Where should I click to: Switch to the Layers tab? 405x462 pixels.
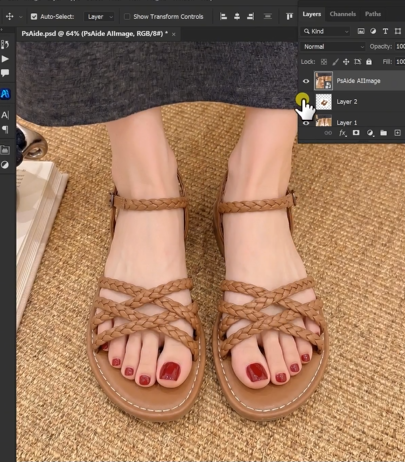click(x=312, y=14)
